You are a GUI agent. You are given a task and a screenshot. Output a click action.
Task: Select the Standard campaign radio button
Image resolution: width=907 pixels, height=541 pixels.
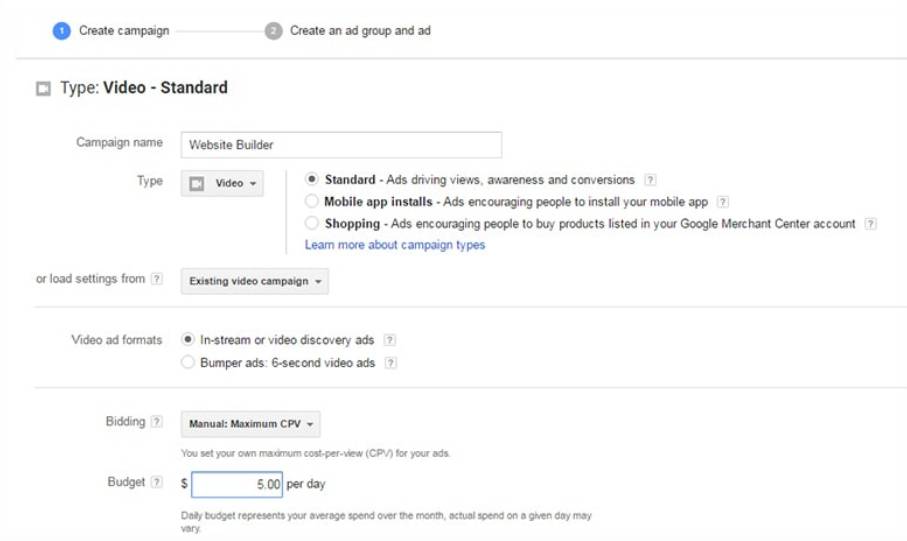(x=312, y=180)
